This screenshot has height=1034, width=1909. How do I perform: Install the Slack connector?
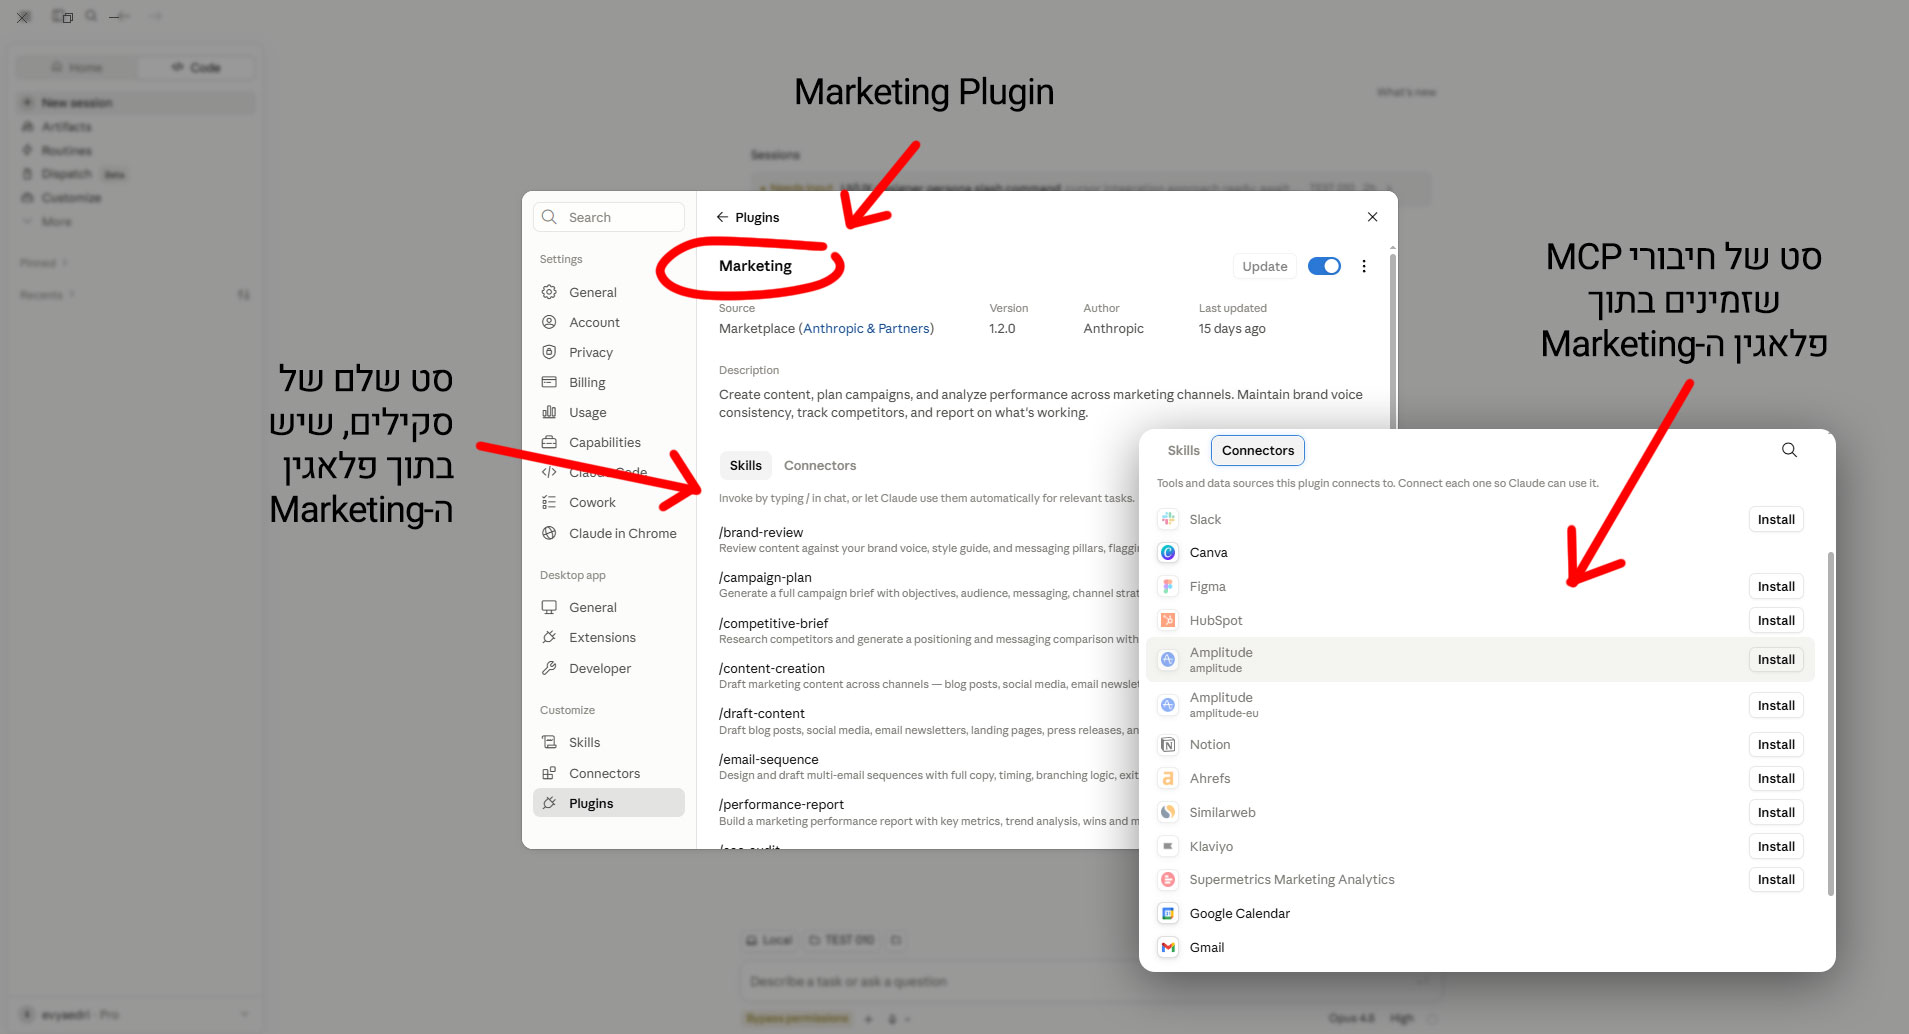click(x=1776, y=519)
